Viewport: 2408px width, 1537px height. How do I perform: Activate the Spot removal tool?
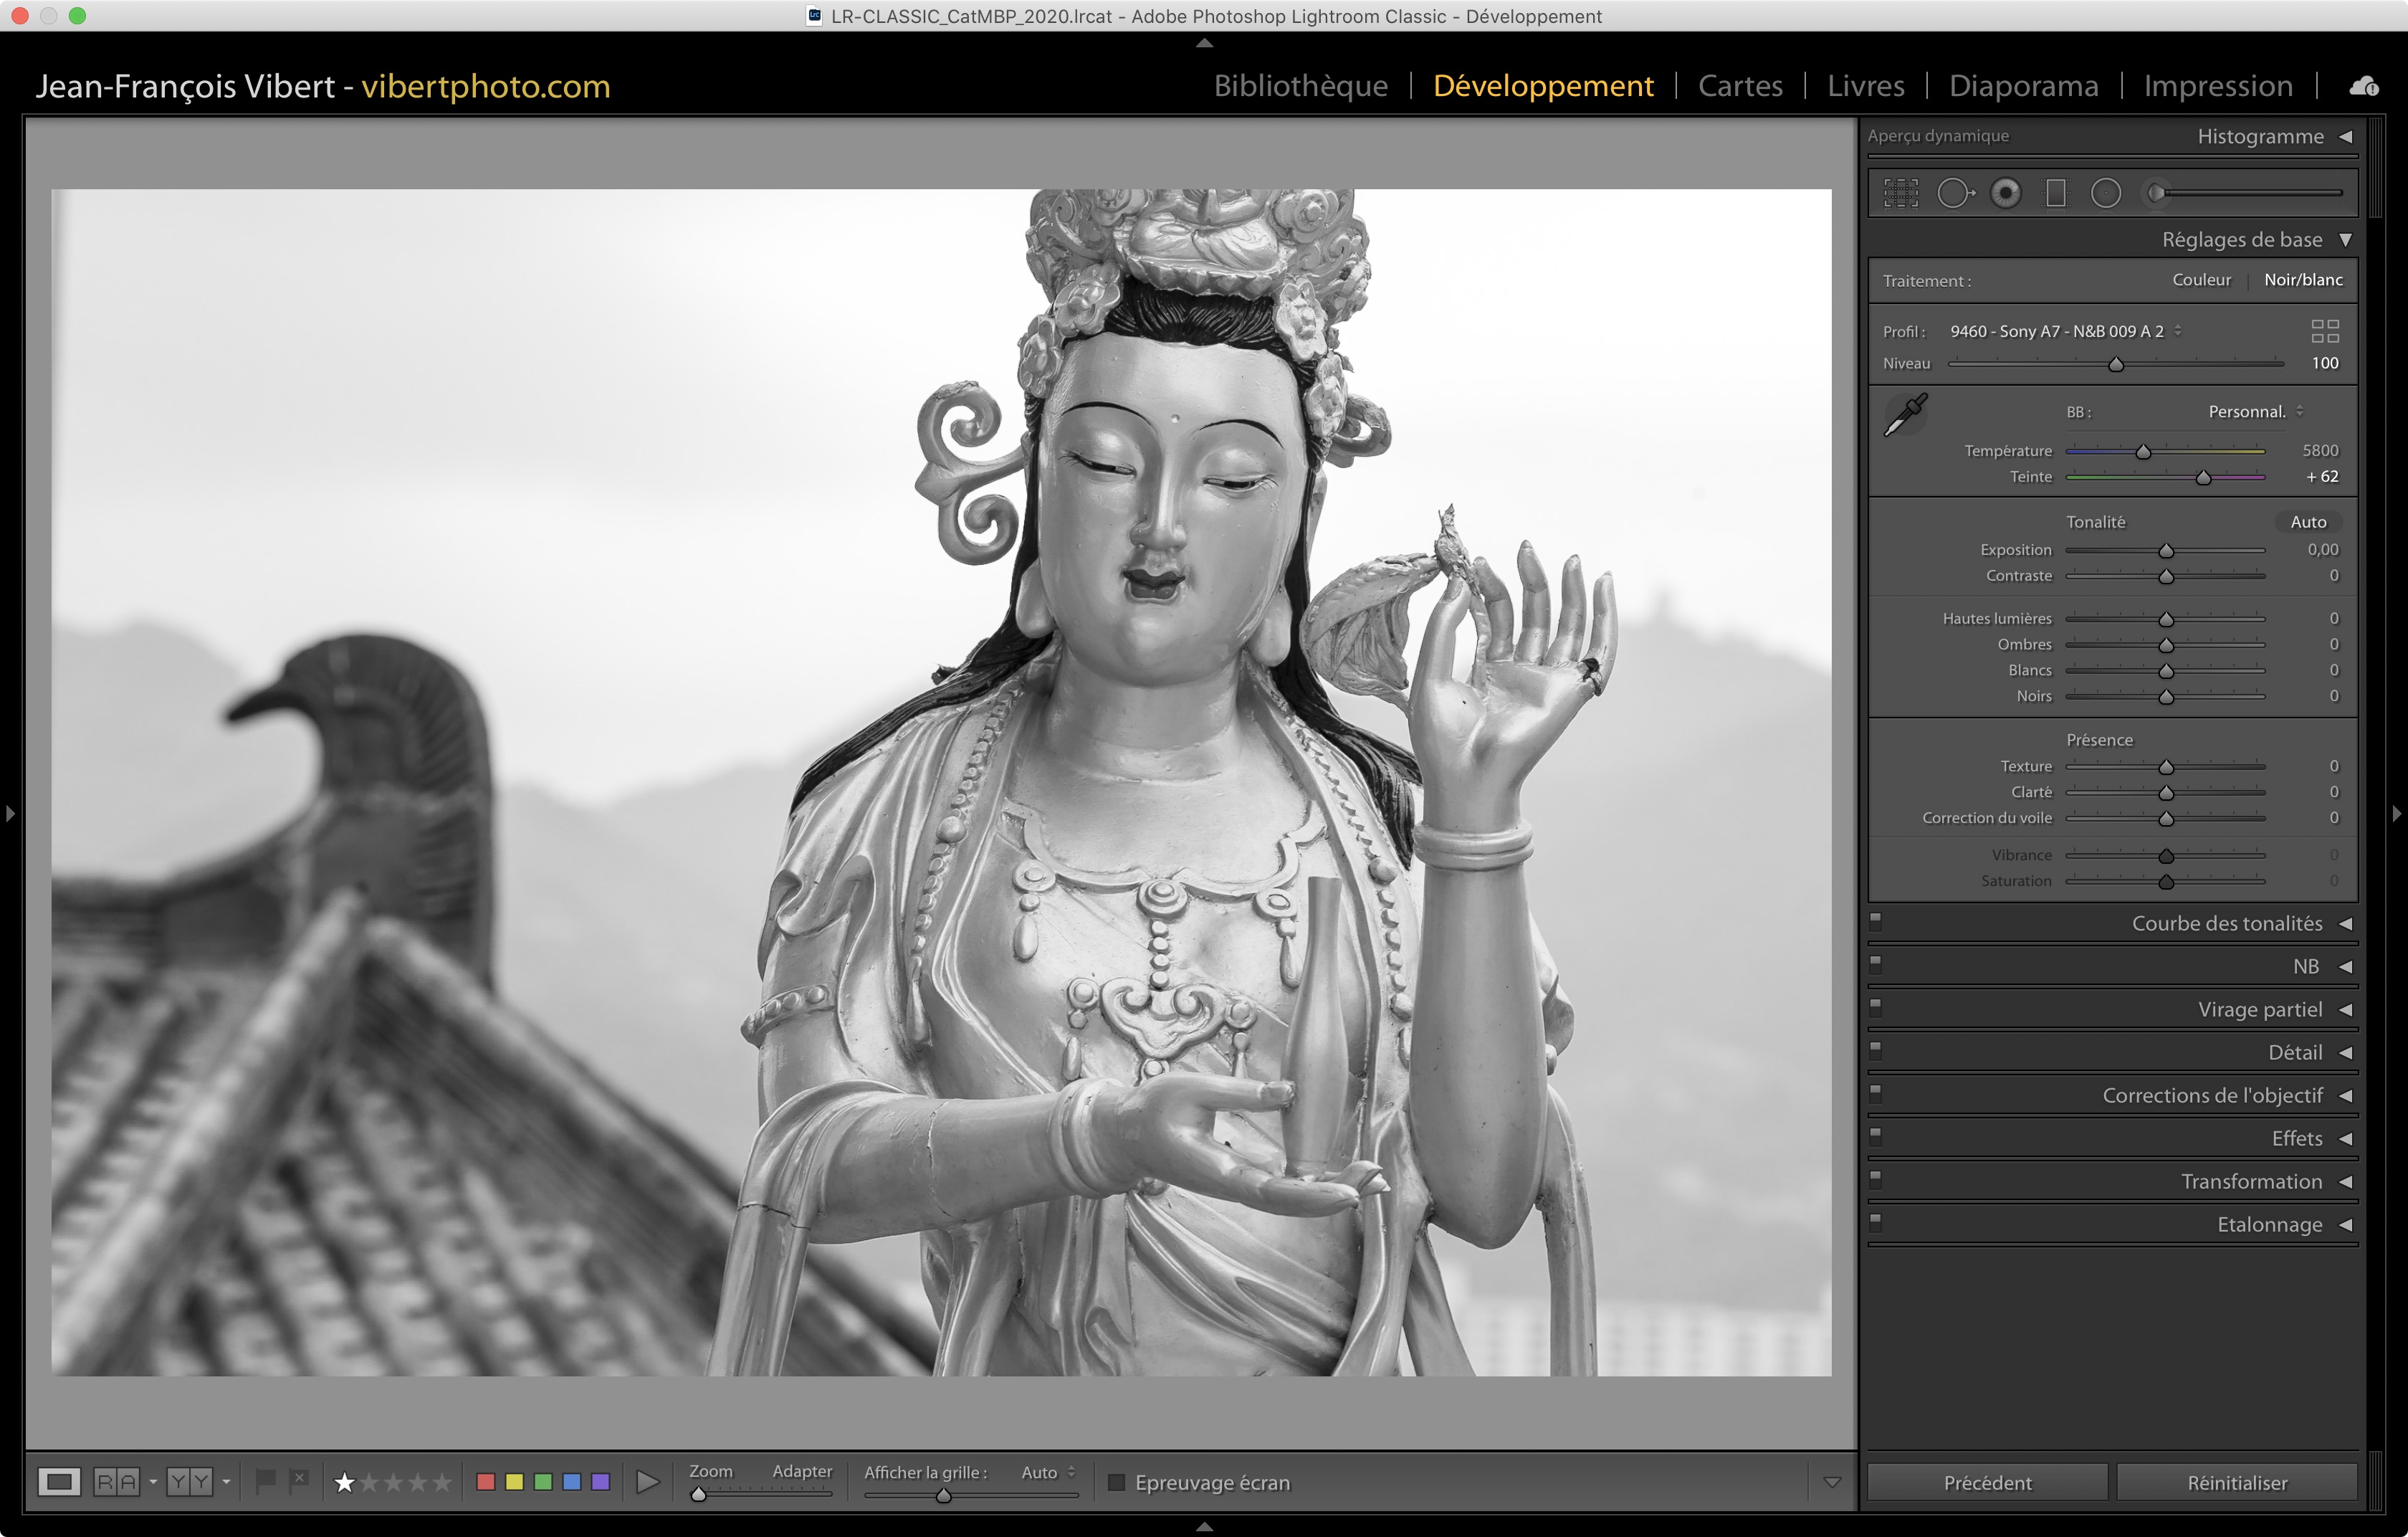[1954, 193]
